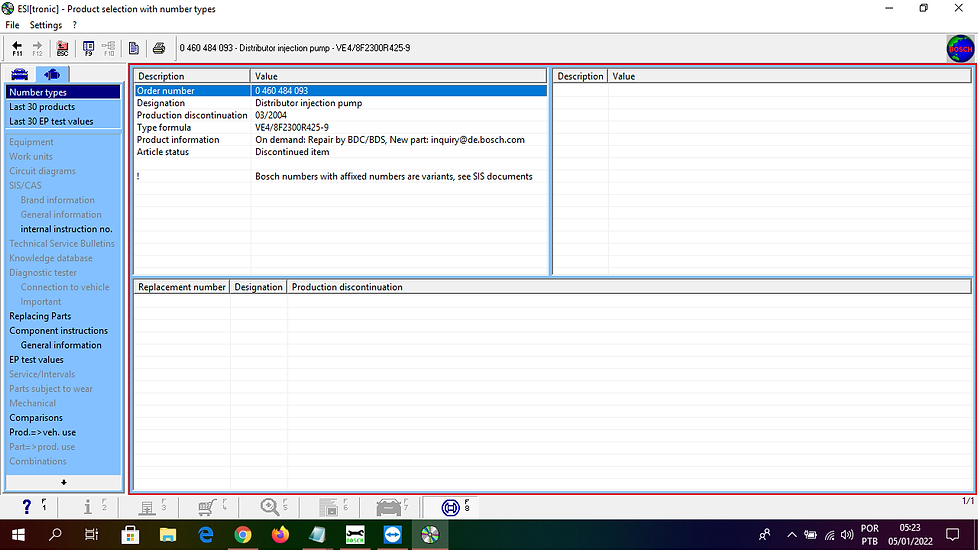Image resolution: width=980 pixels, height=553 pixels.
Task: Click left table Description column header
Action: tap(192, 76)
